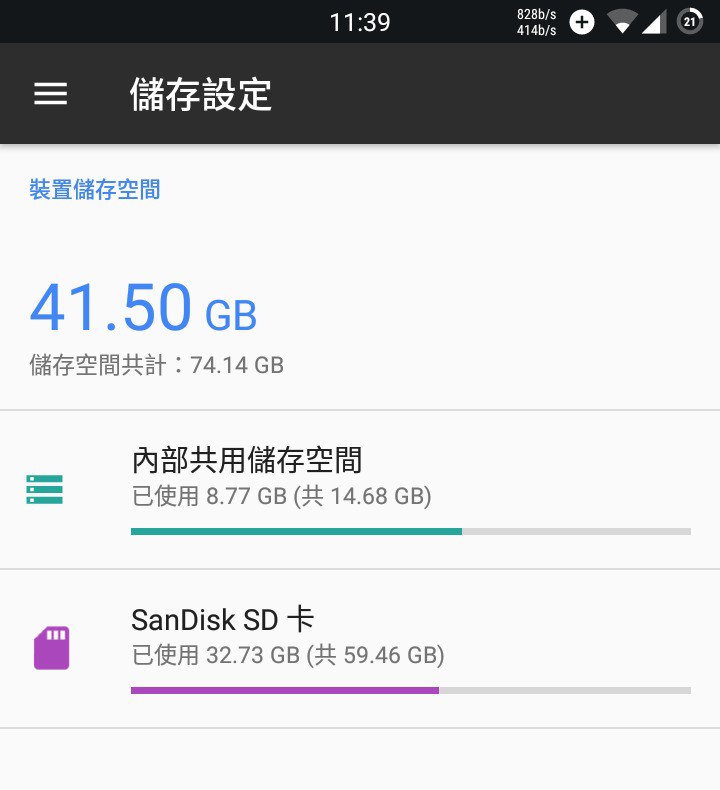Tap the 11:39 clock in status bar
This screenshot has height=790, width=720.
(x=360, y=22)
